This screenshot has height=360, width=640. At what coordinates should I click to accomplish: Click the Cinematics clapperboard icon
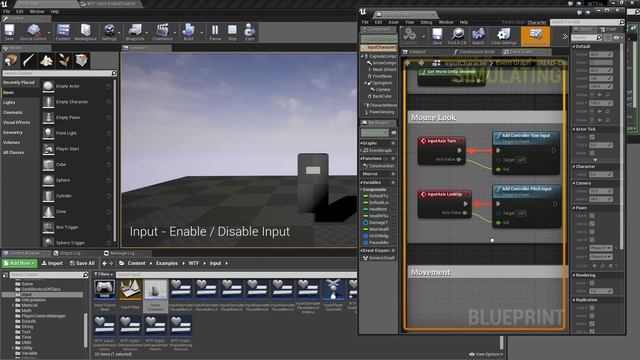coord(162,31)
